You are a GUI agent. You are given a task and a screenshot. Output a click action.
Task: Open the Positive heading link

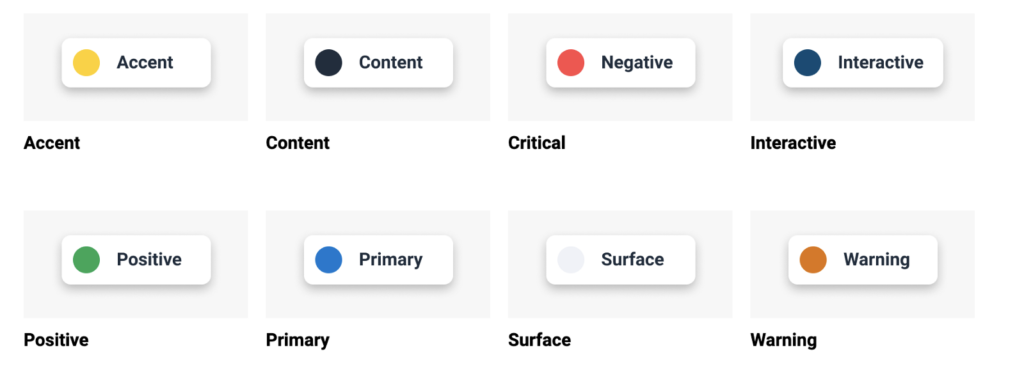pos(56,340)
